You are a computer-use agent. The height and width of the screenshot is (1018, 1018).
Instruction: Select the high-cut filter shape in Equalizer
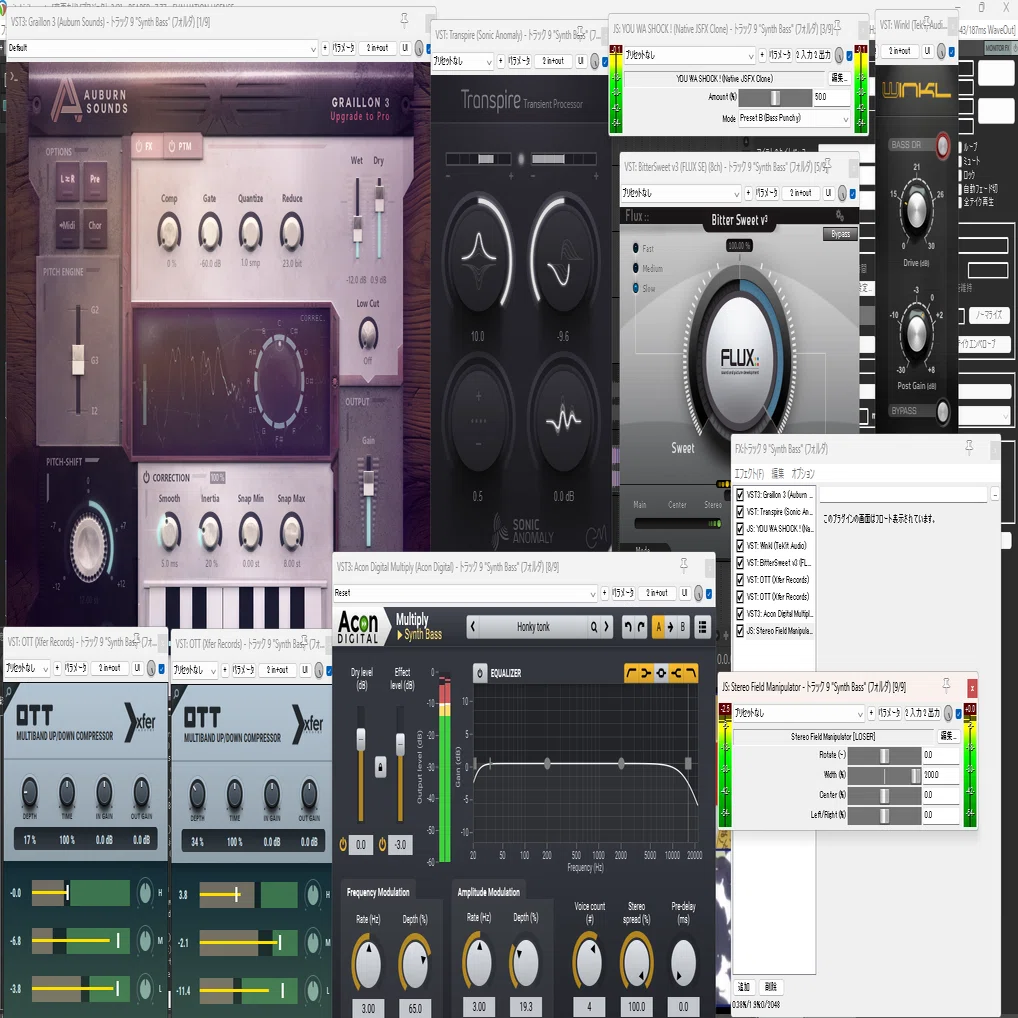pyautogui.click(x=691, y=673)
